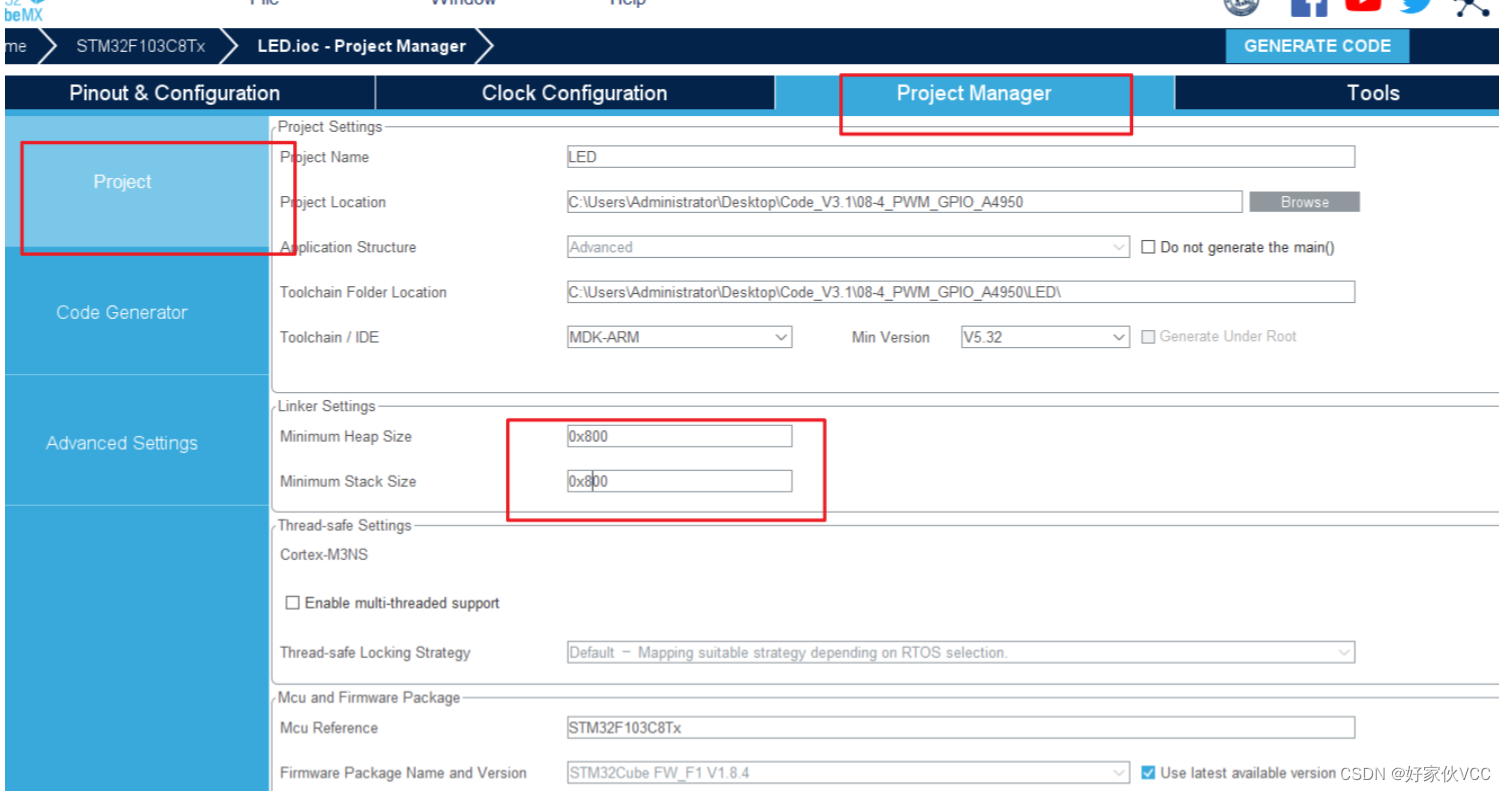
Task: Click the Min Version label
Action: (890, 337)
